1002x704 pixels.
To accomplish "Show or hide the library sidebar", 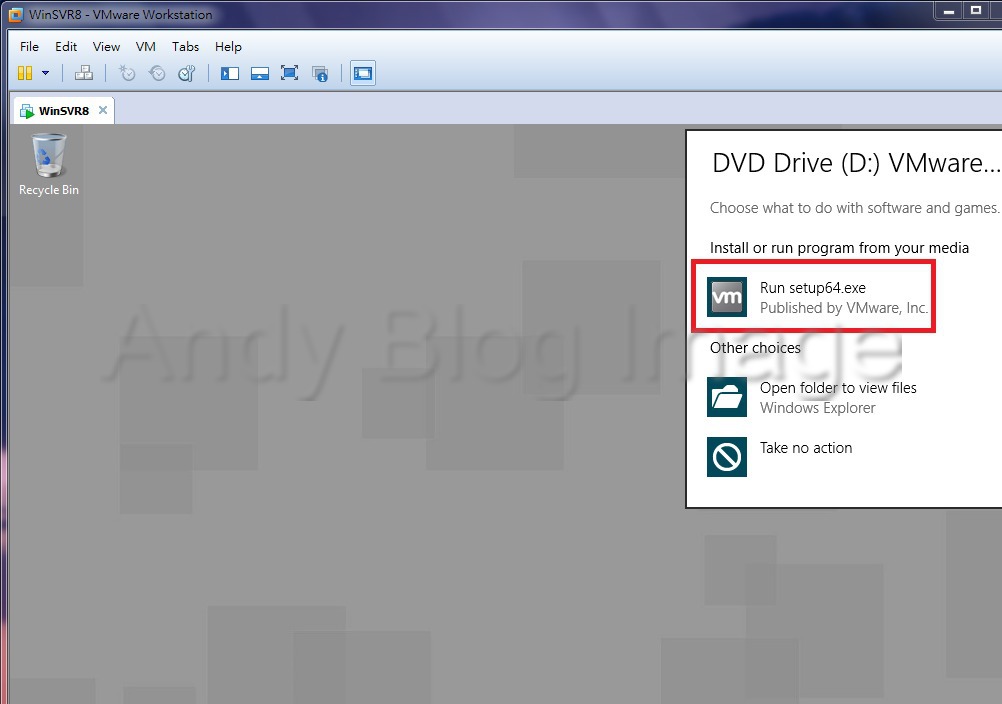I will (230, 73).
